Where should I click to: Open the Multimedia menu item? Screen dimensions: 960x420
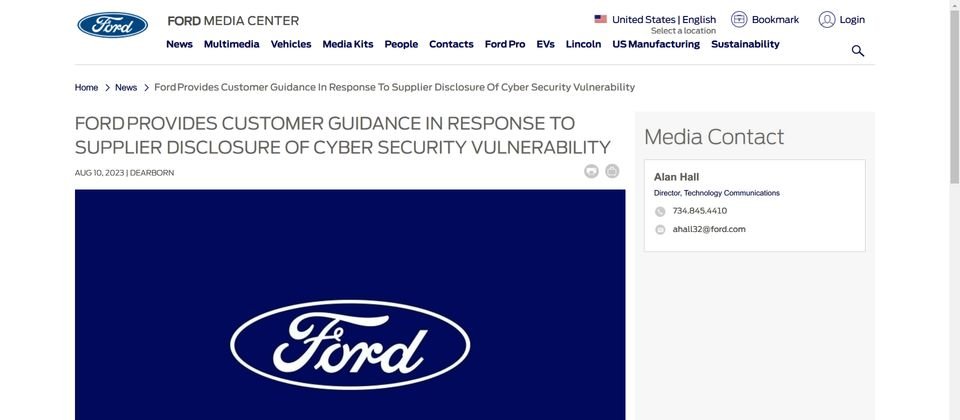231,44
